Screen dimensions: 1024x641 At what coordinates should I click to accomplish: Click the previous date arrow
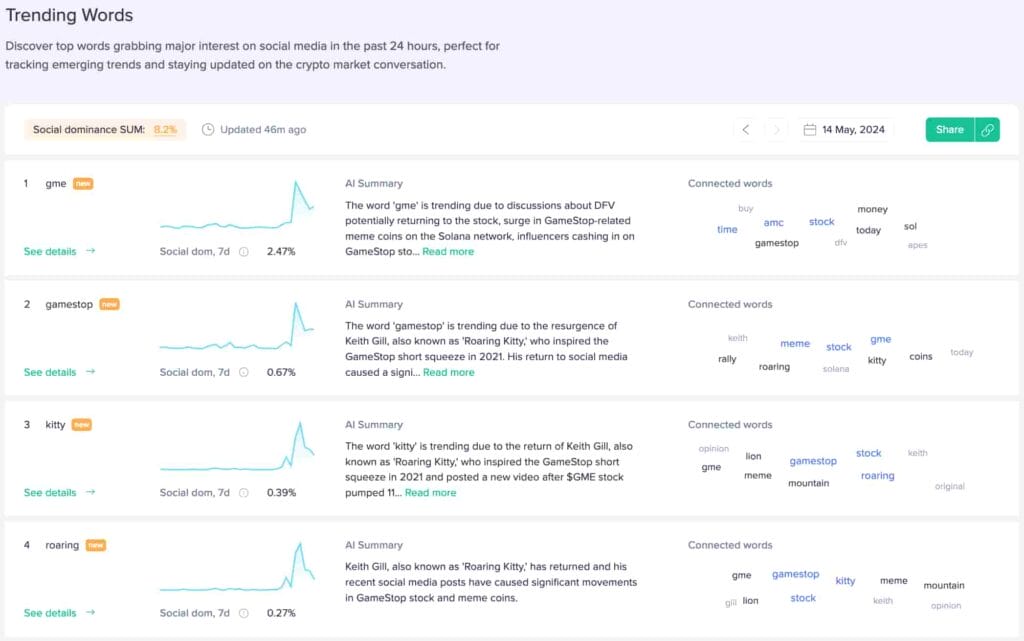point(746,130)
